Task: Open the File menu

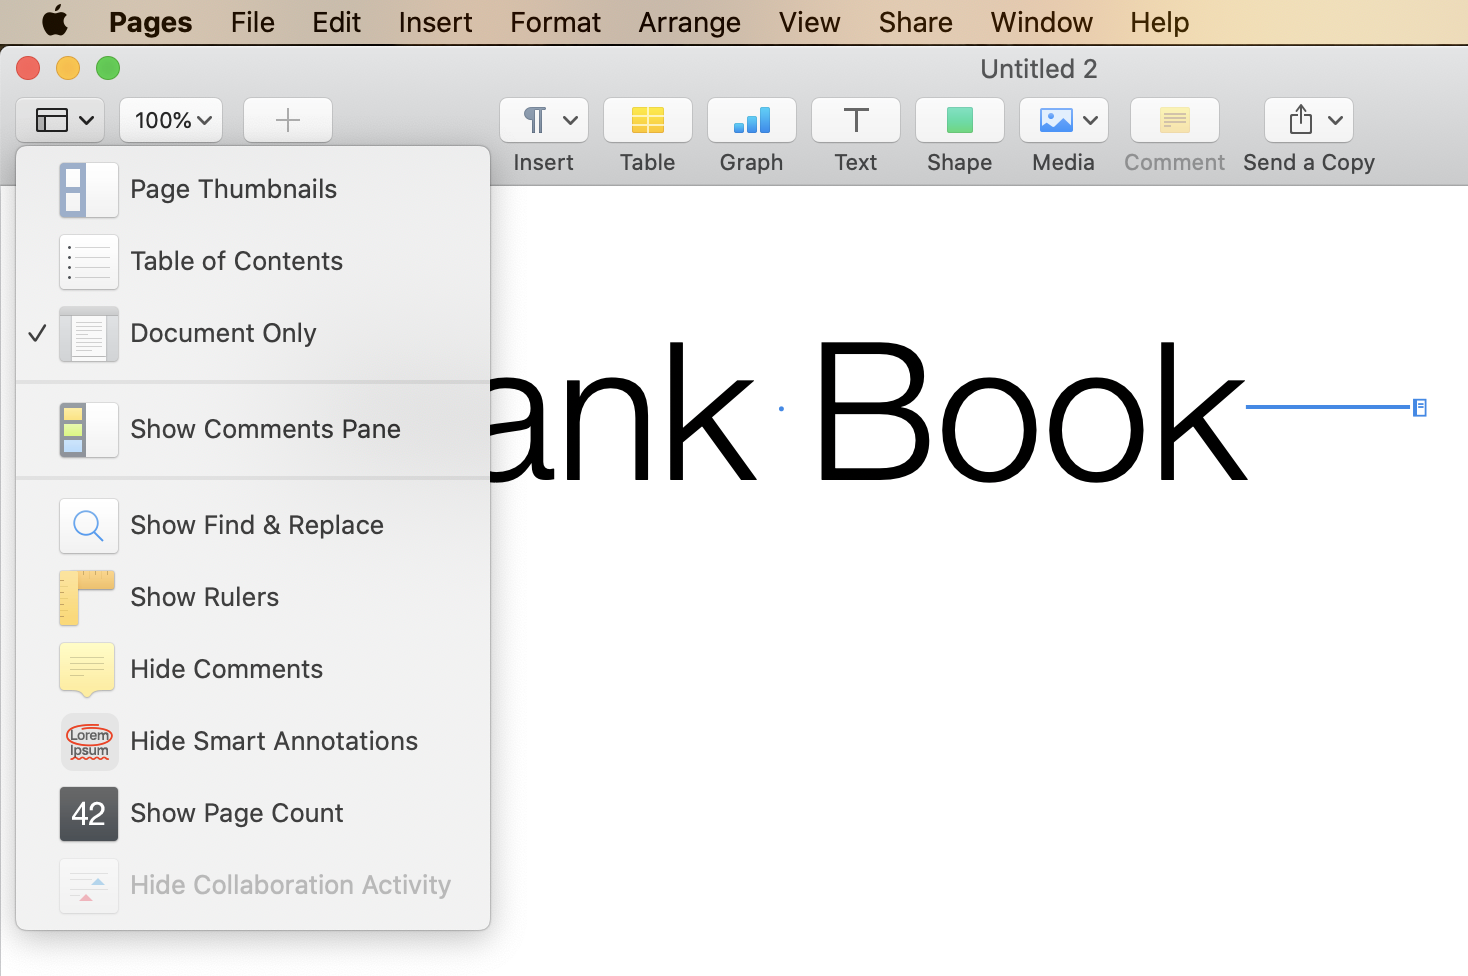Action: click(253, 22)
